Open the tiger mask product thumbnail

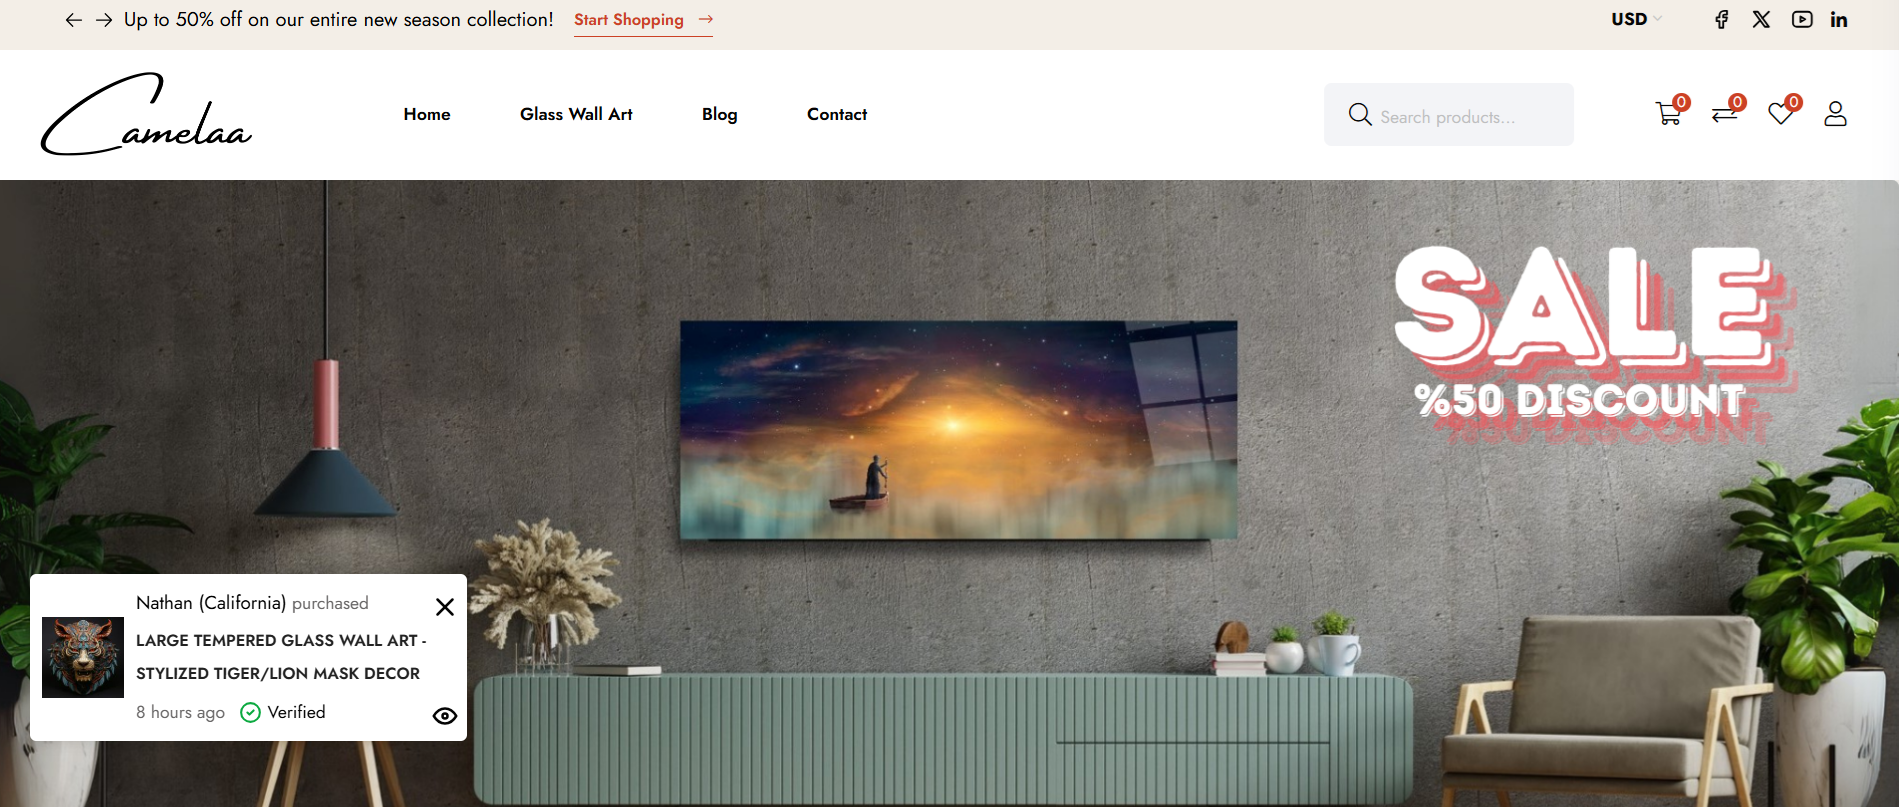(x=83, y=657)
